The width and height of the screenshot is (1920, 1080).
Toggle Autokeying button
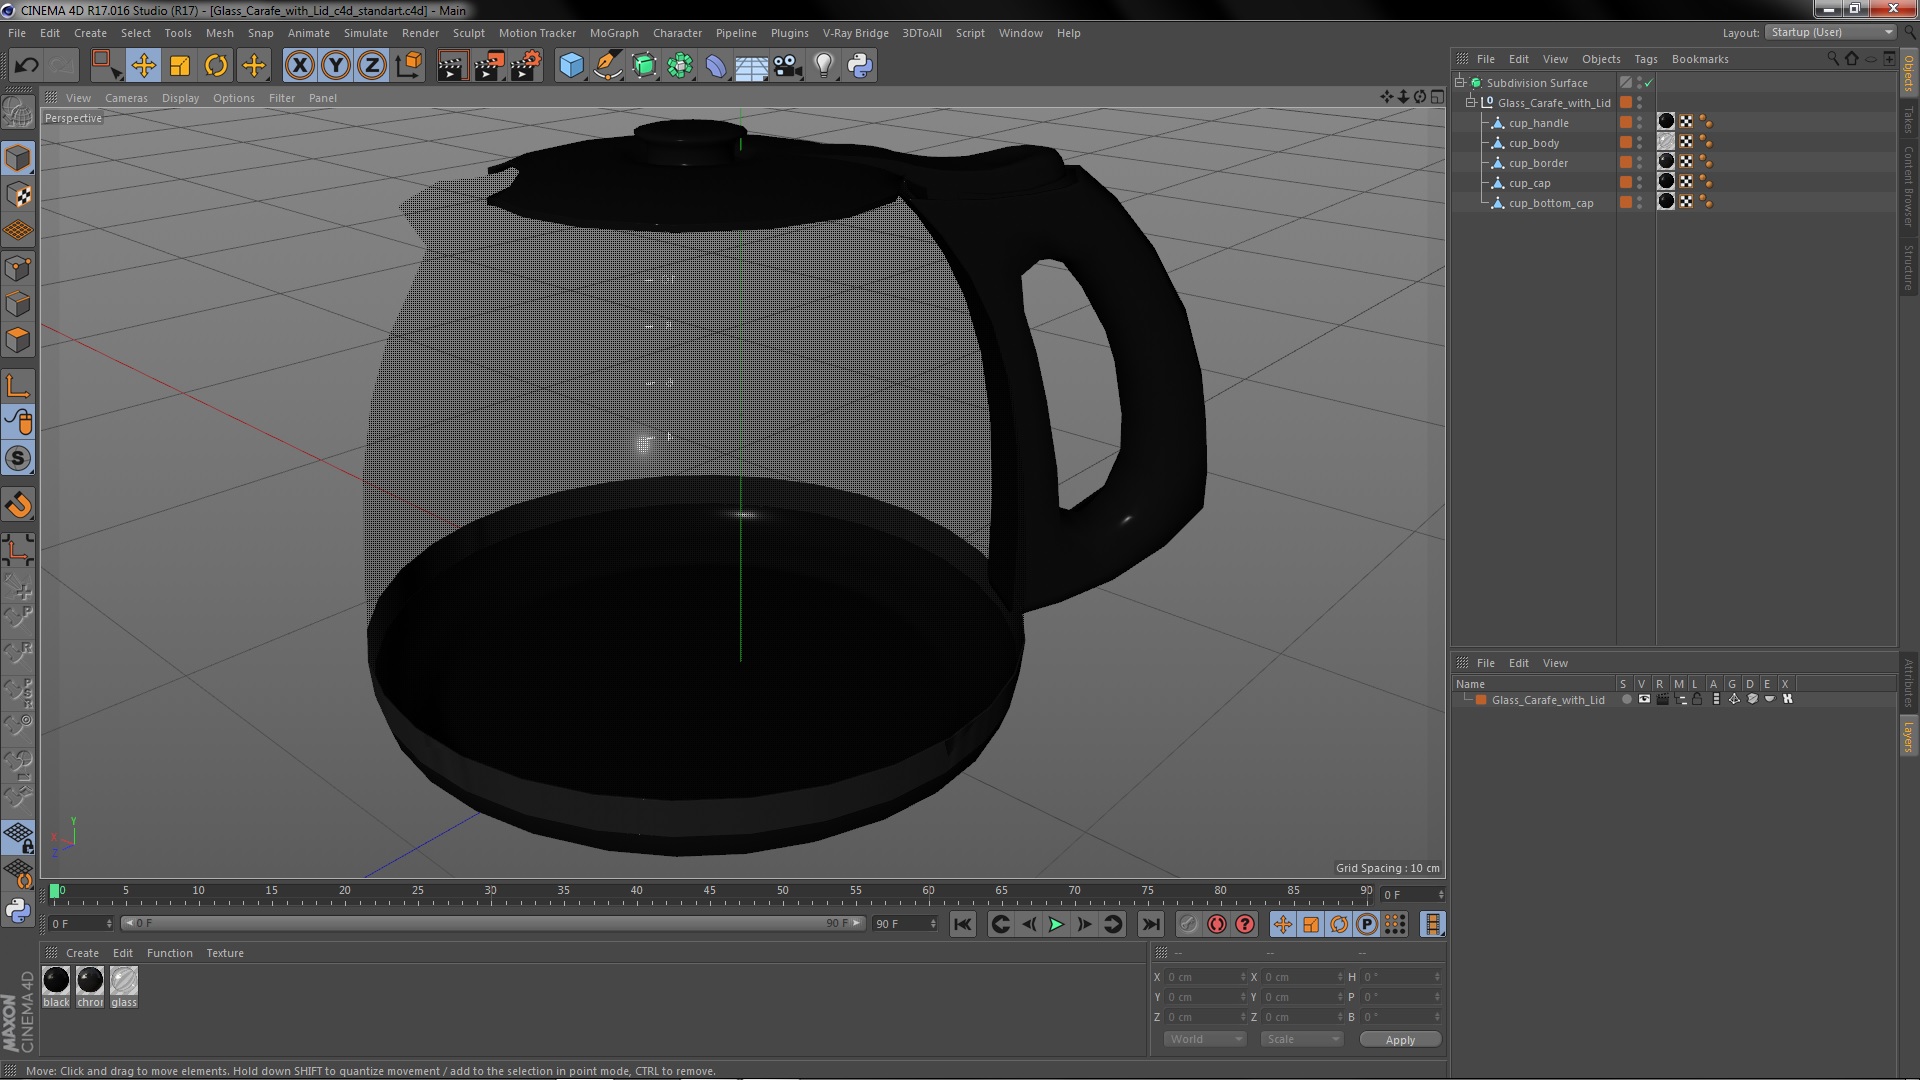click(1216, 924)
